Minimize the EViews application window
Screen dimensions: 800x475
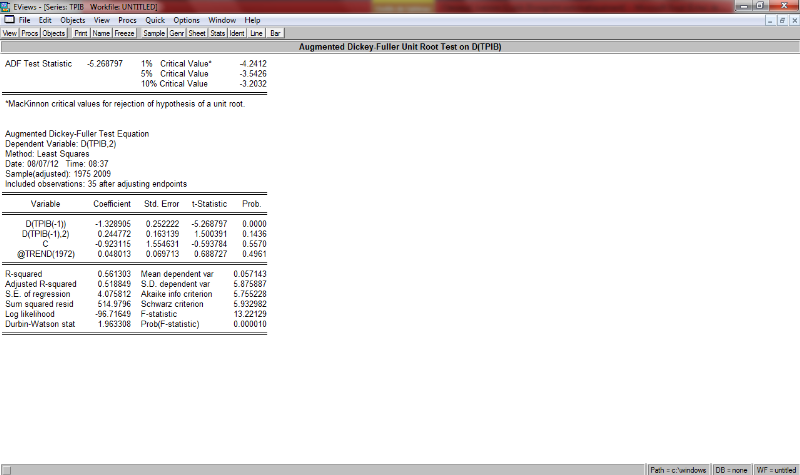pyautogui.click(x=743, y=6)
